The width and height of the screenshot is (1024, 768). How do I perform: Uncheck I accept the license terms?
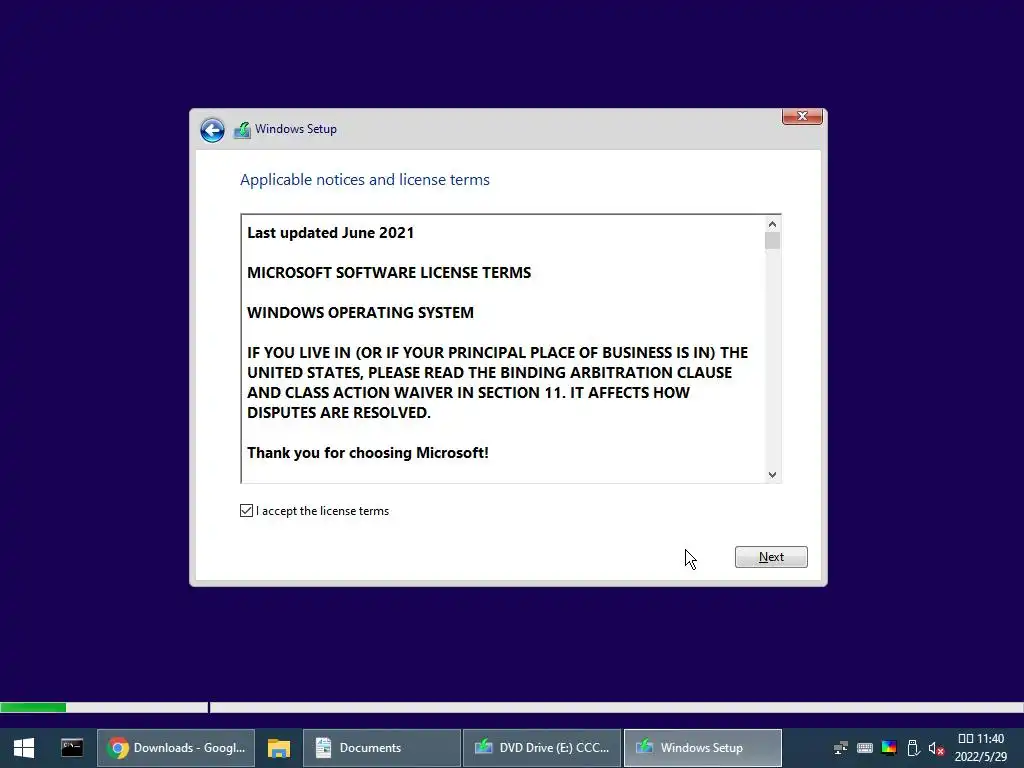[x=246, y=511]
